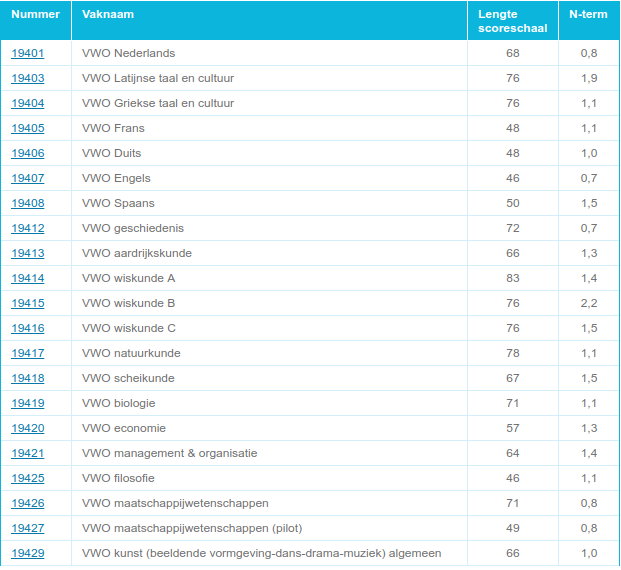621x570 pixels.
Task: Select the VWO natuurkunde subject name
Action: [131, 353]
